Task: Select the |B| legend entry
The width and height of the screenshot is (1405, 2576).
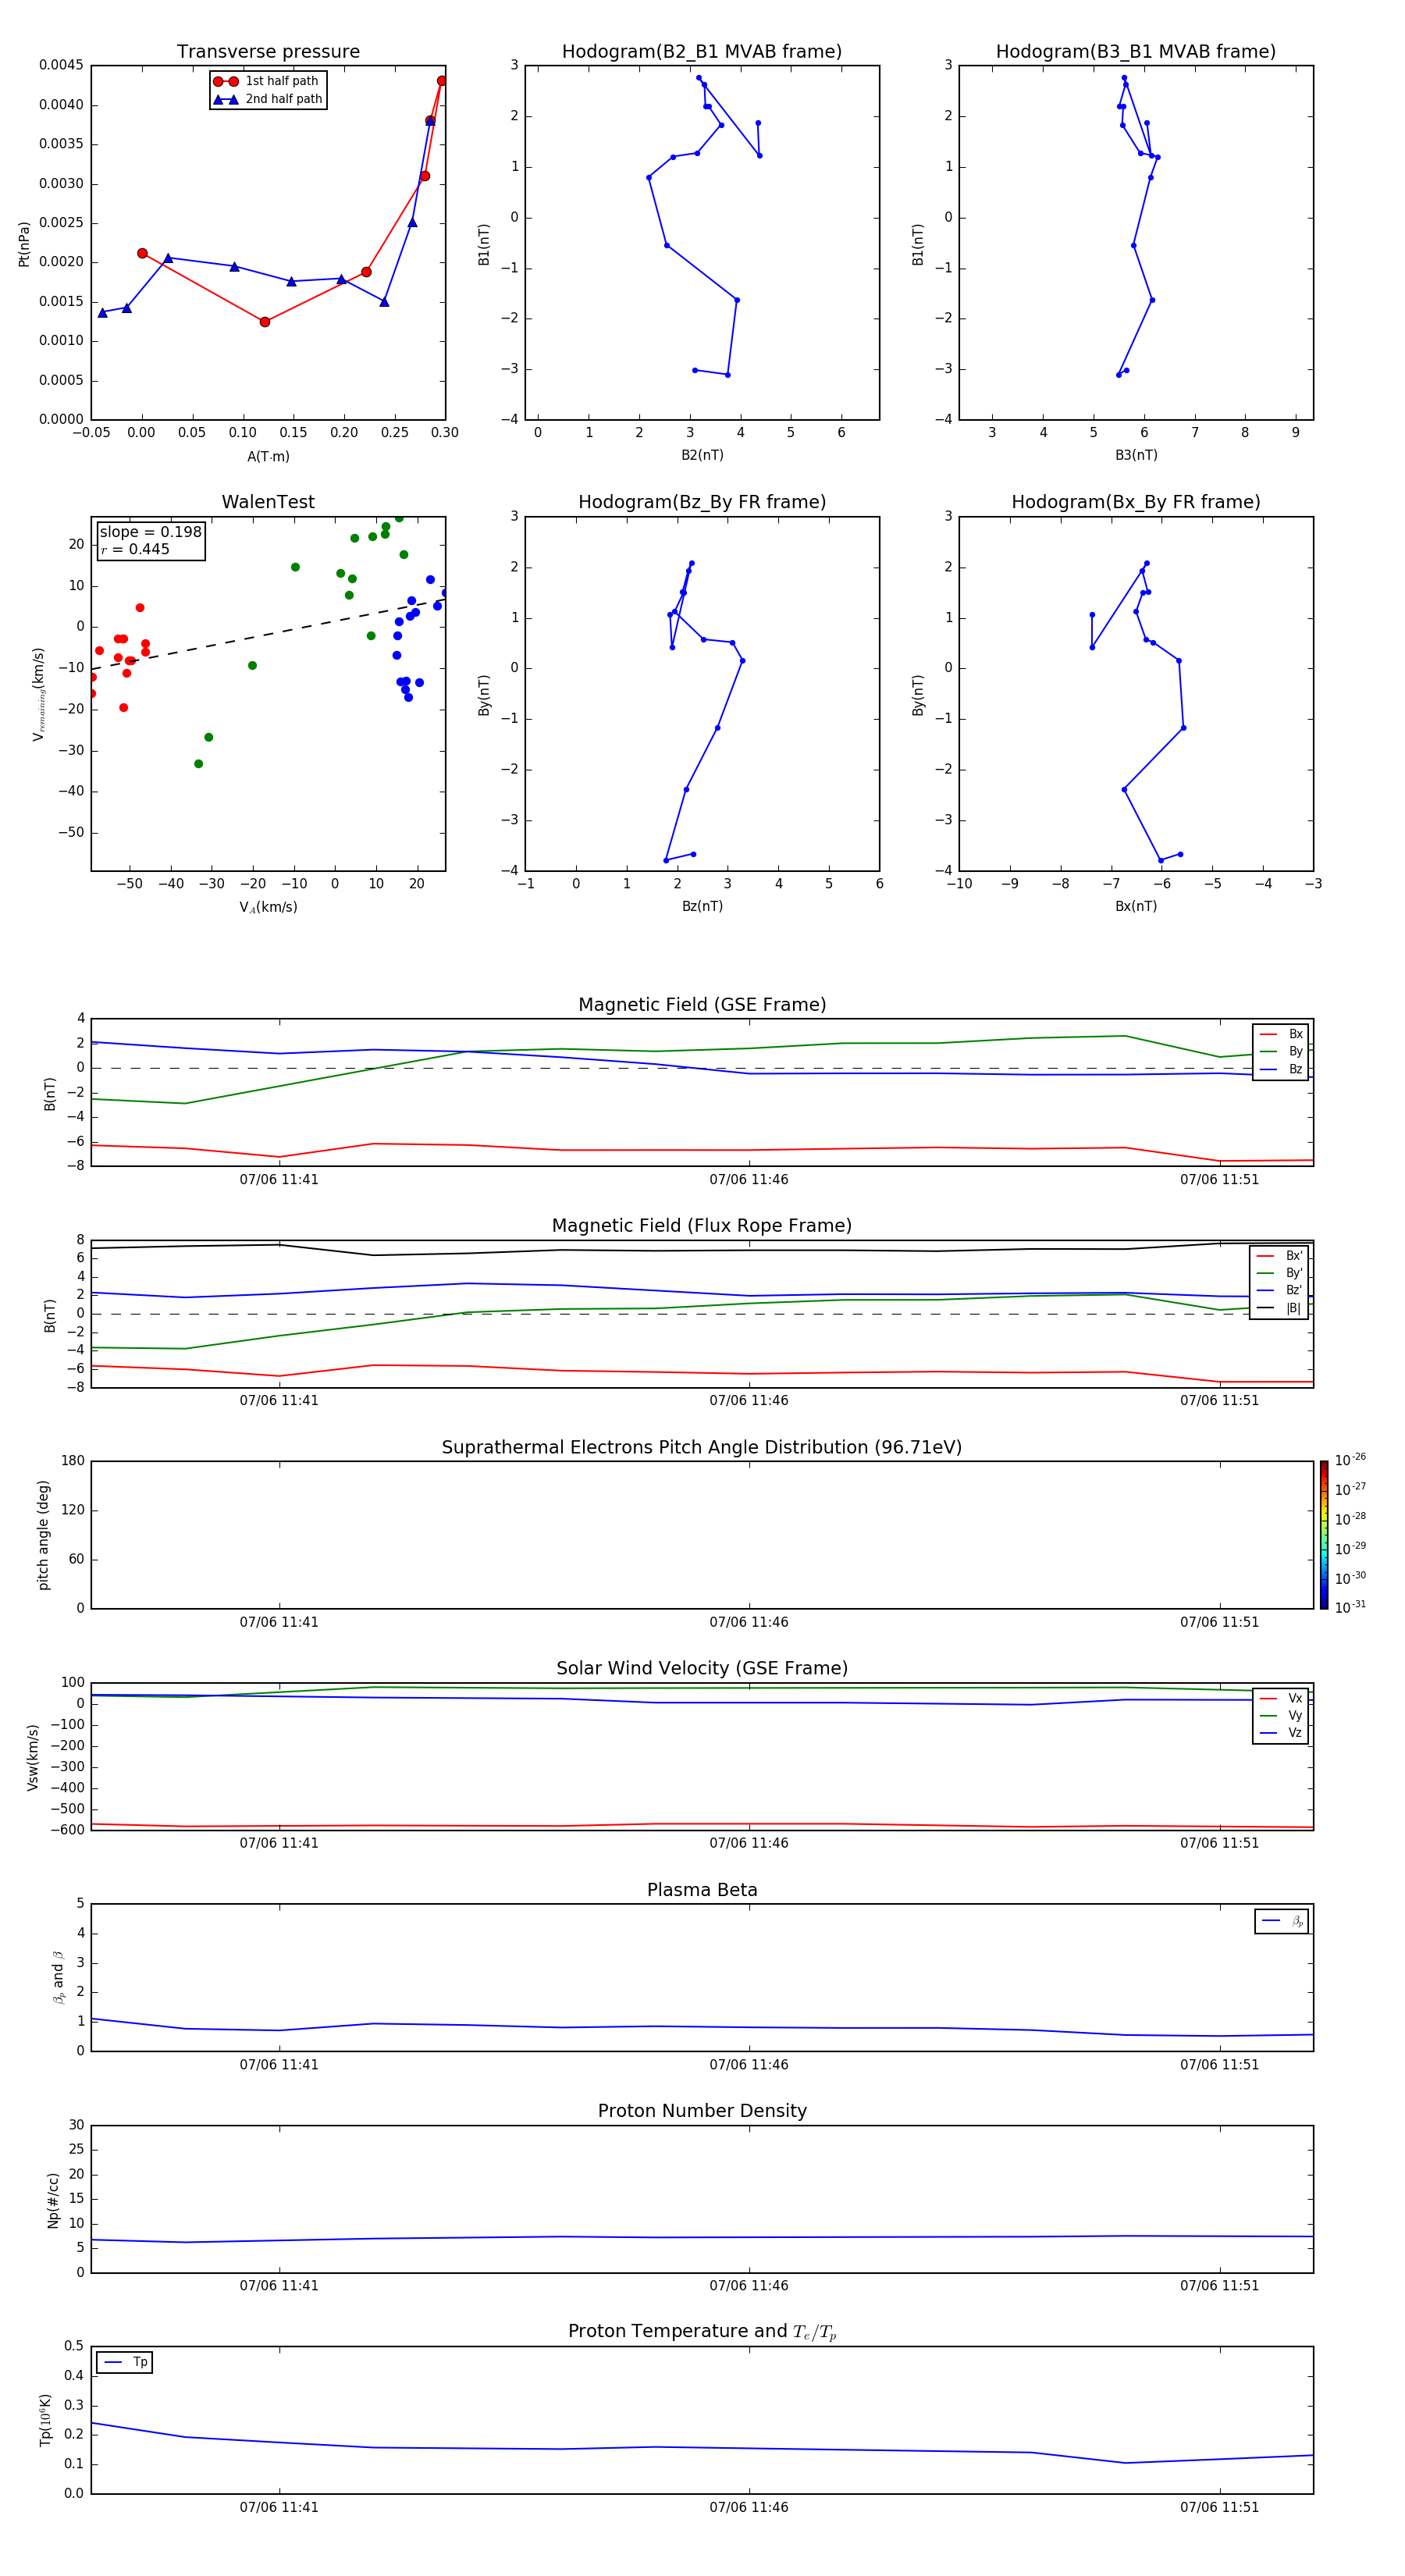Action: 1280,1308
